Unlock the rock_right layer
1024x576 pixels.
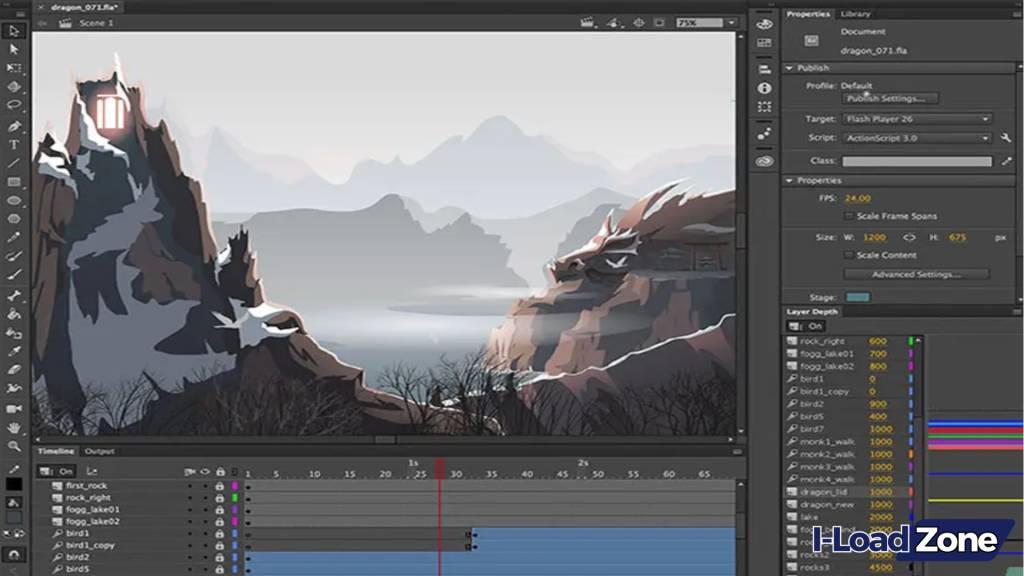pos(220,497)
